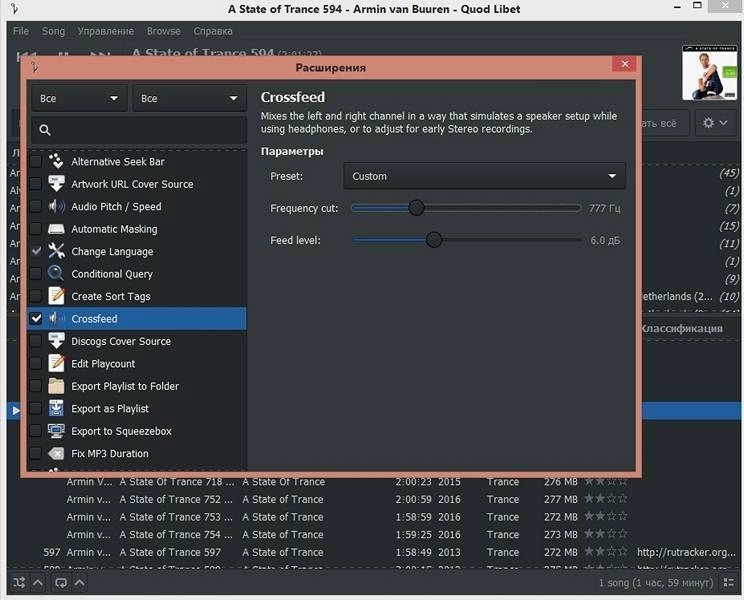Enable Export to Squeezebox checkbox
This screenshot has height=600, width=744.
click(36, 431)
